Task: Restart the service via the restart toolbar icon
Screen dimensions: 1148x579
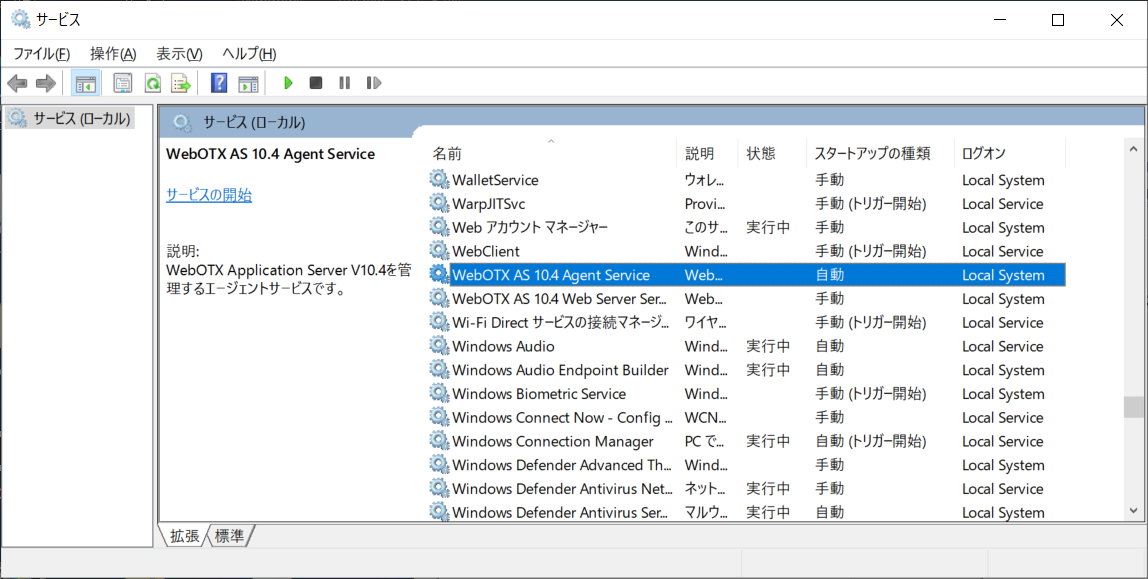Action: (x=373, y=82)
